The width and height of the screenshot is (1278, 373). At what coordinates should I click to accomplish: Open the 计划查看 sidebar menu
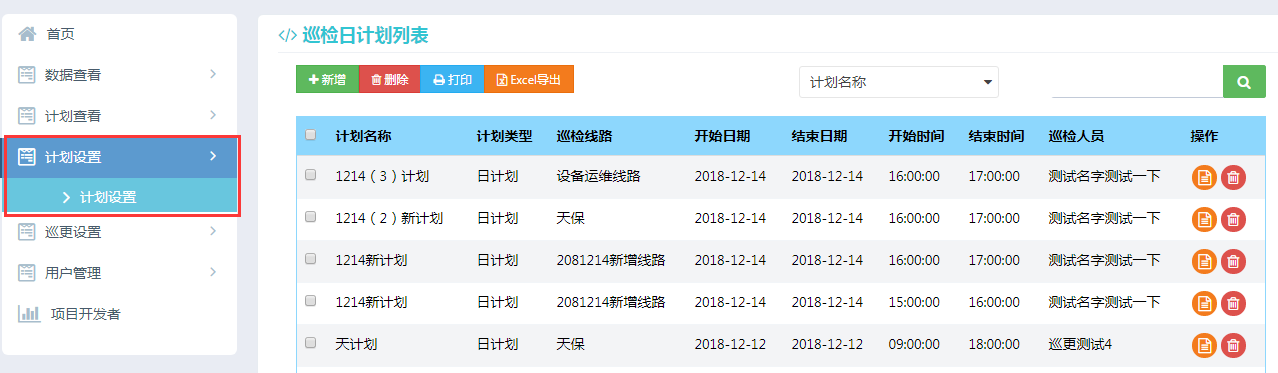pos(120,116)
